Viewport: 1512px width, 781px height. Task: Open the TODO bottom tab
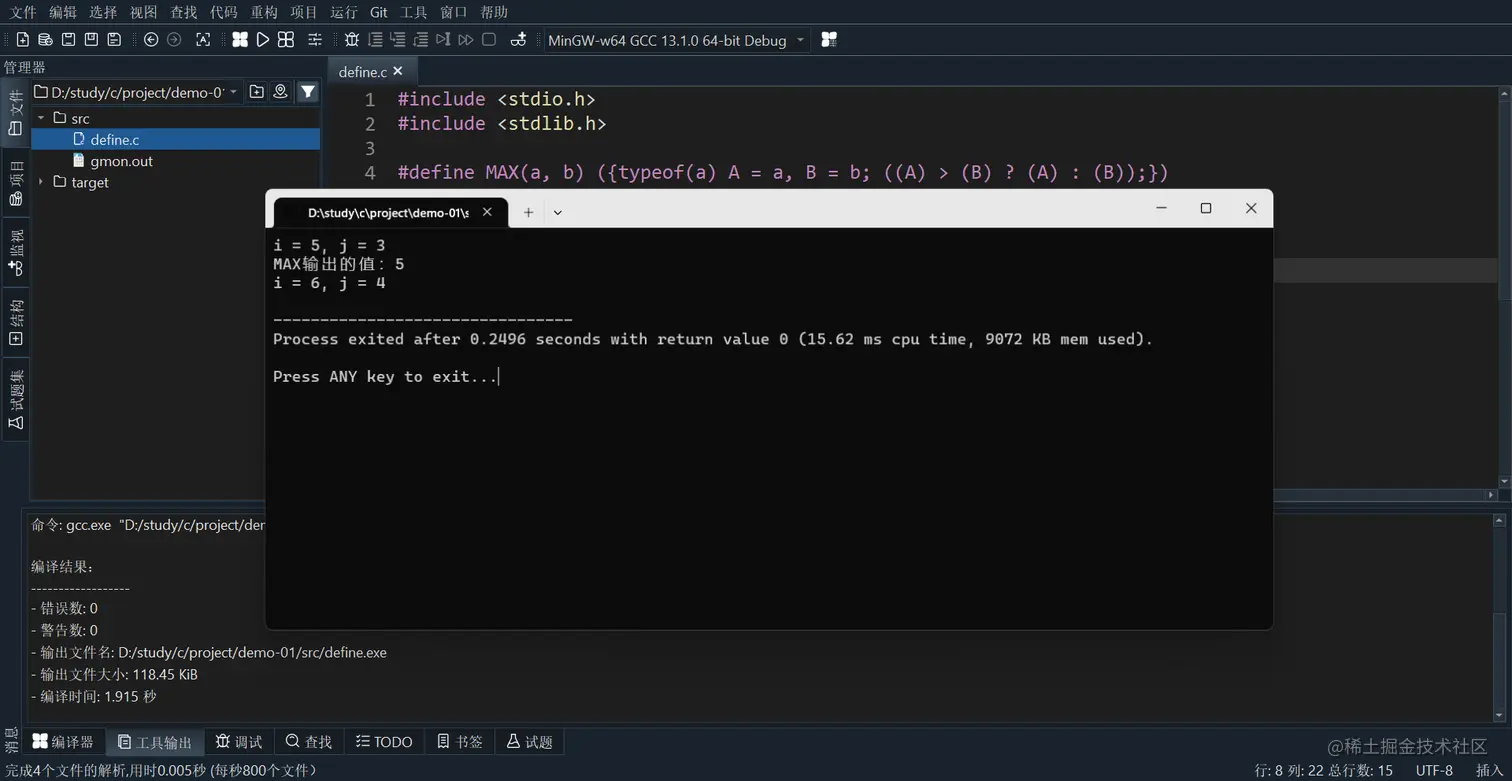tap(385, 741)
